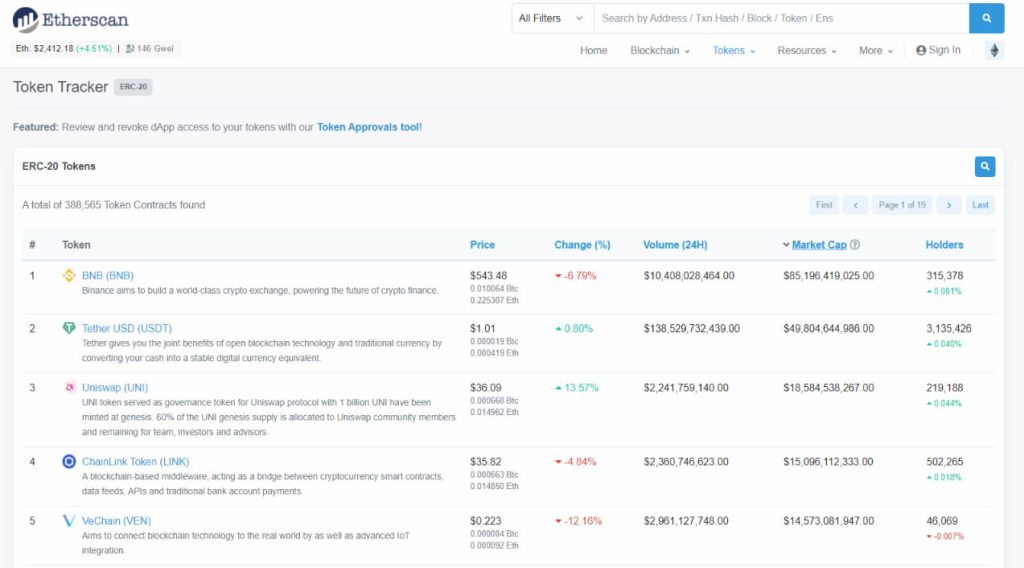Screen dimensions: 1024x568
Task: Click the ERC-20 badge beside Token Tracker
Action: (x=133, y=87)
